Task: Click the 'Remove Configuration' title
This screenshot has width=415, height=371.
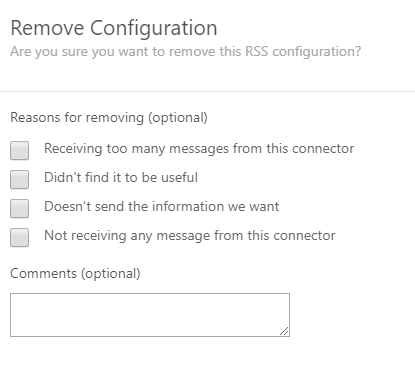Action: (114, 28)
